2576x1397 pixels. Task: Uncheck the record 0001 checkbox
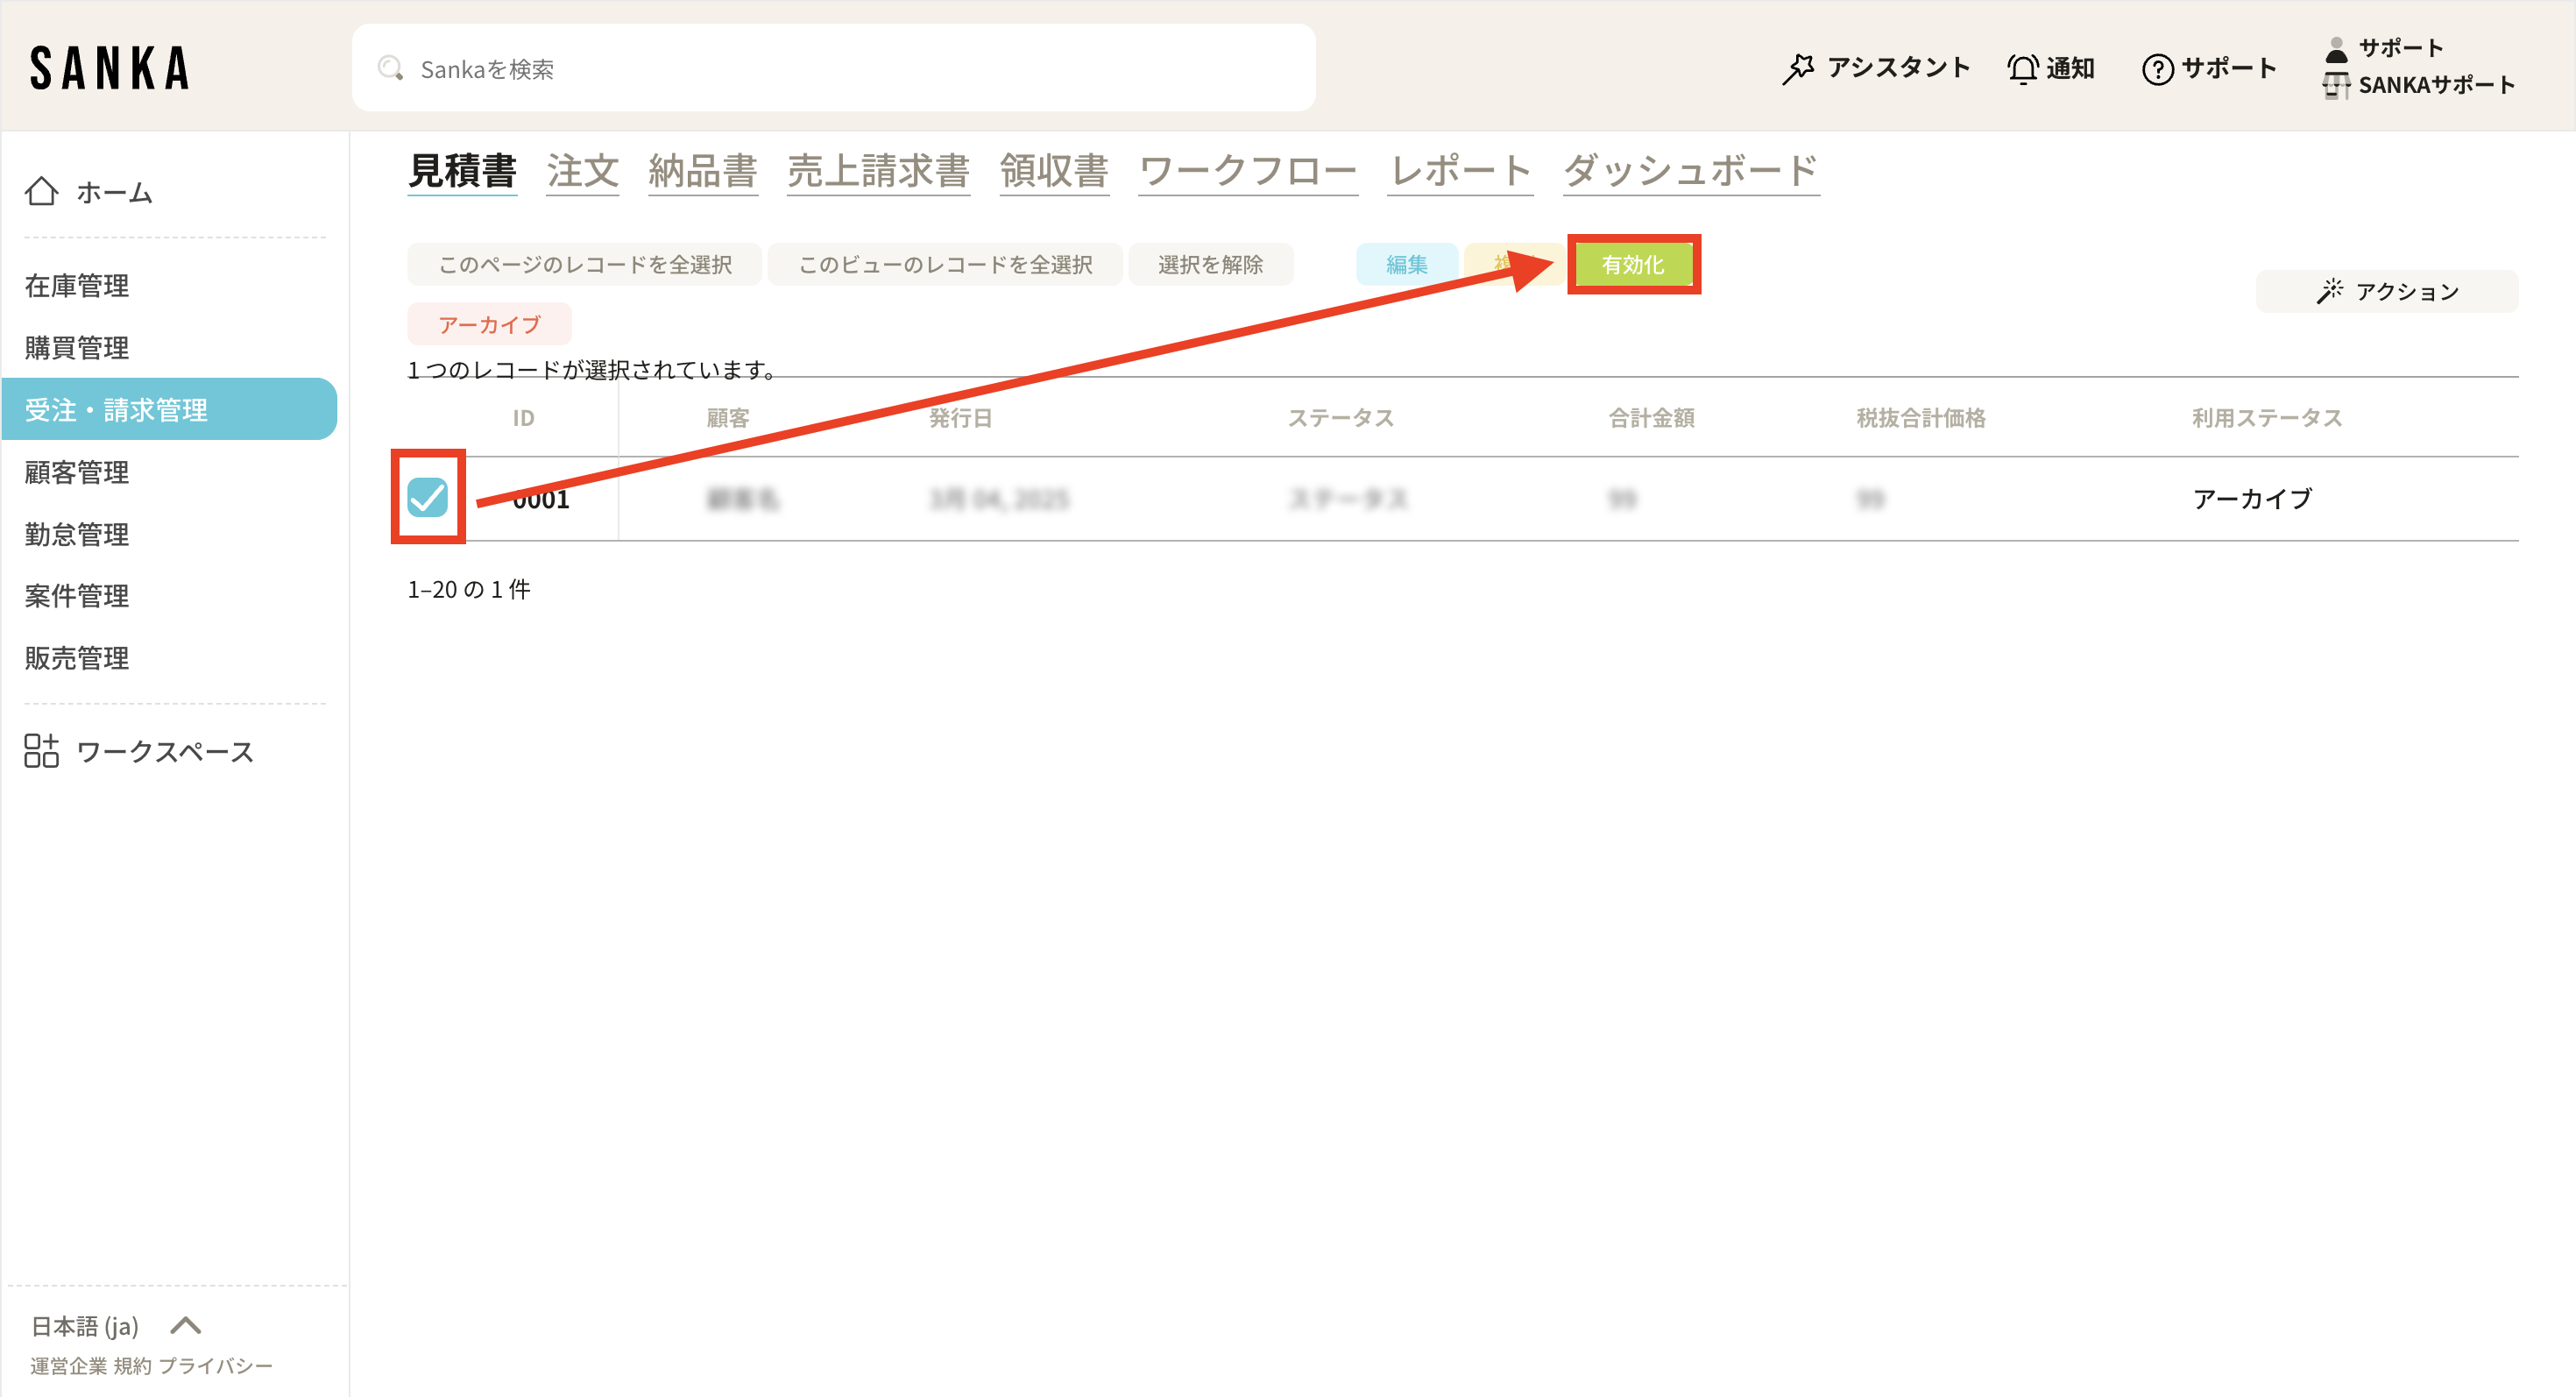(x=428, y=497)
